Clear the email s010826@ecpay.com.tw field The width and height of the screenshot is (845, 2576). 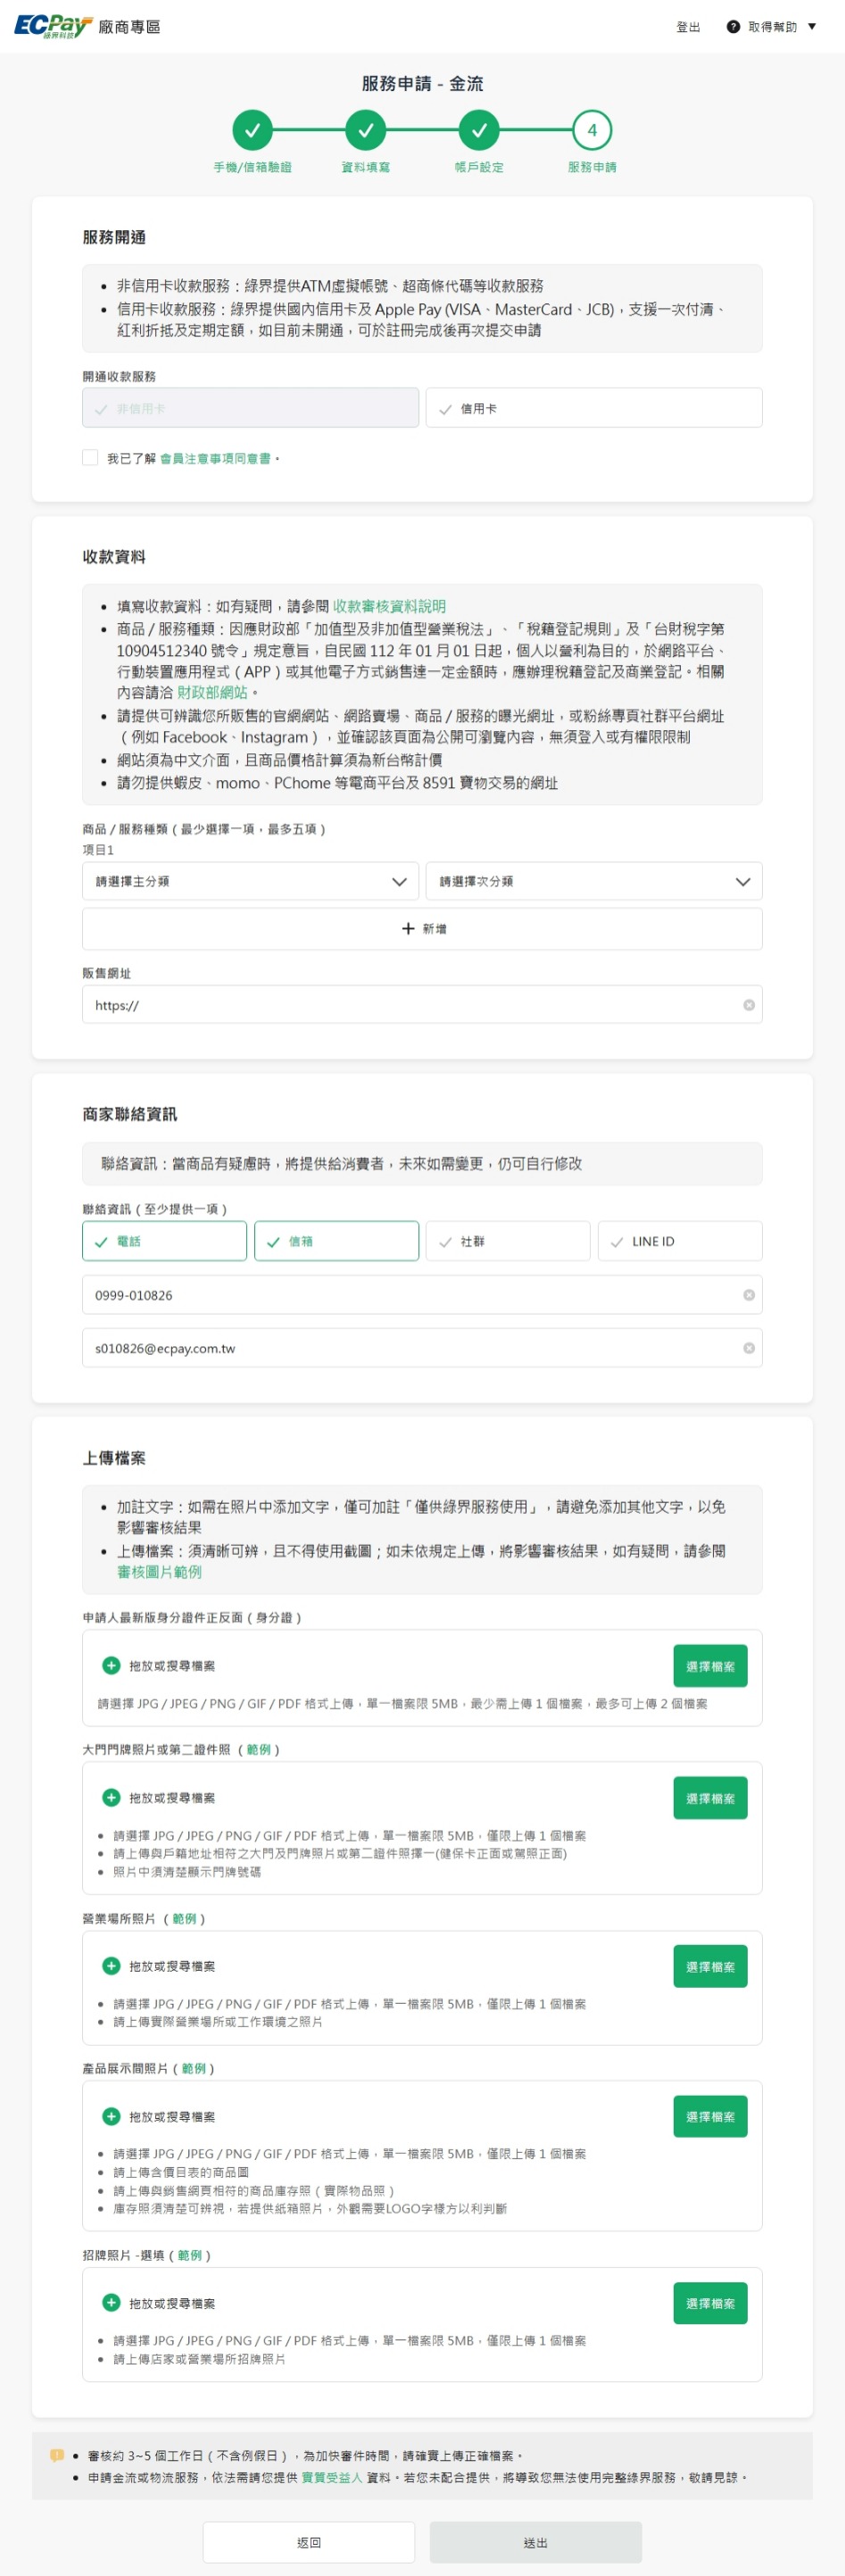[749, 1348]
